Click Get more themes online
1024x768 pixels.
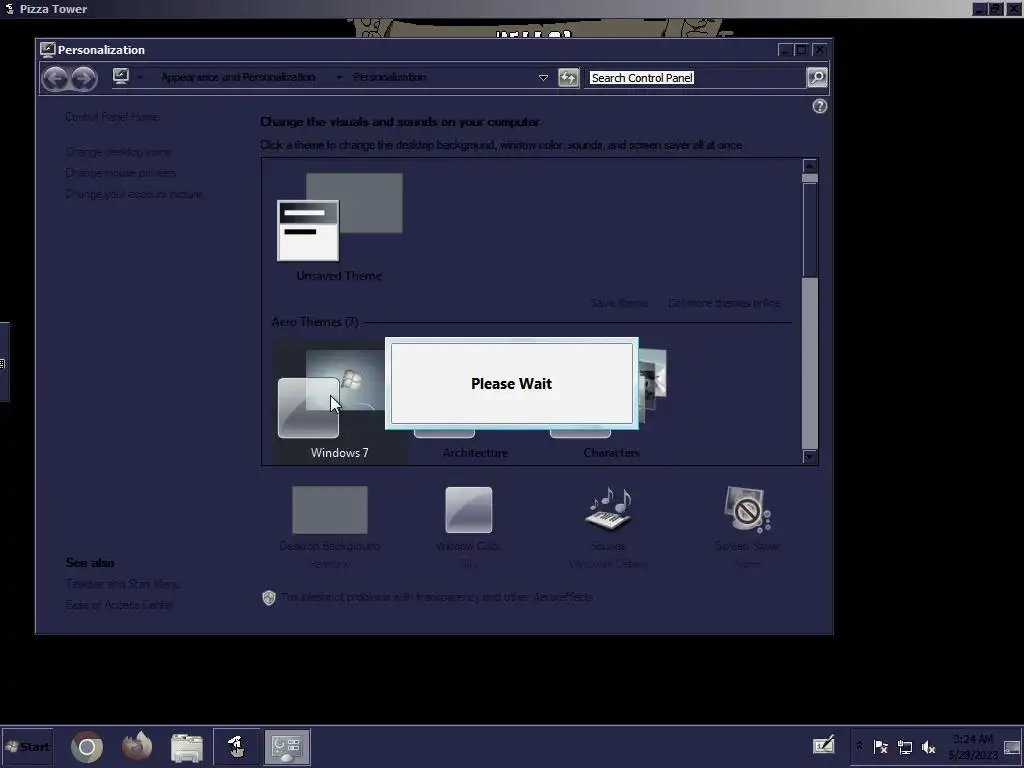coord(724,303)
